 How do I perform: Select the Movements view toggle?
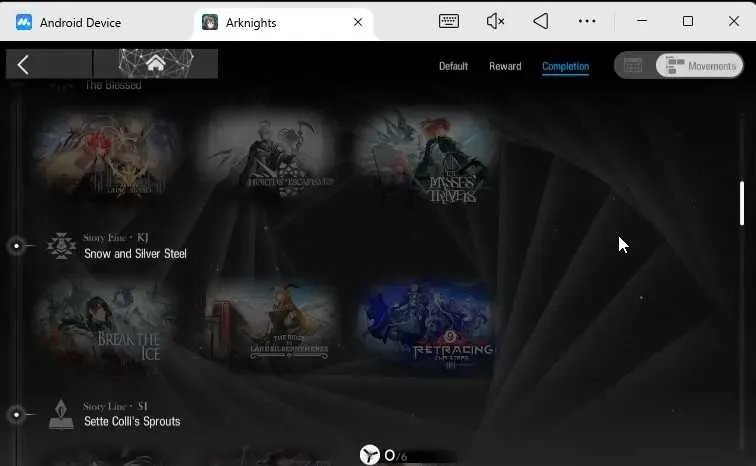click(x=700, y=66)
